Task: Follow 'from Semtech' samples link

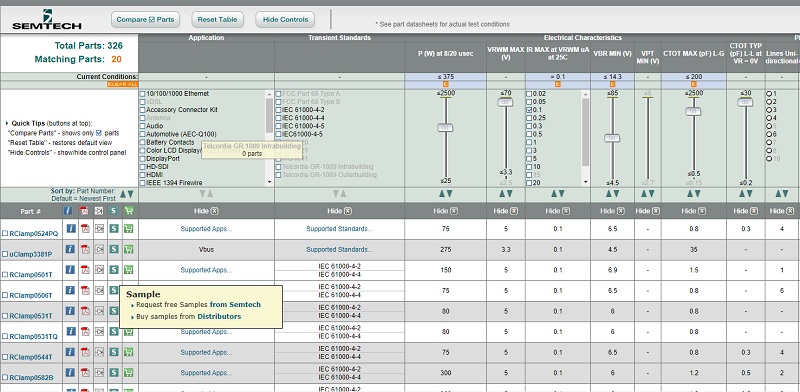Action: click(235, 304)
